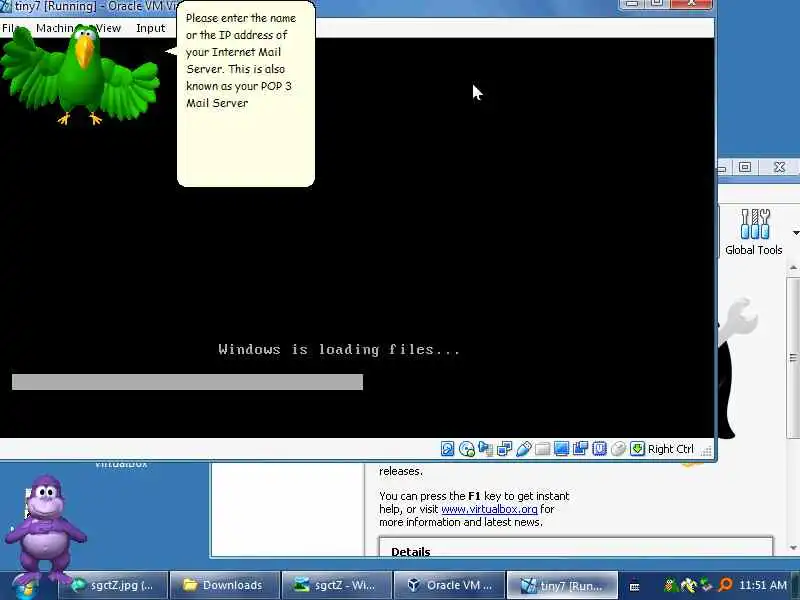Click the Right Ctrl host key label
Screen dimensions: 800x600
[670, 449]
